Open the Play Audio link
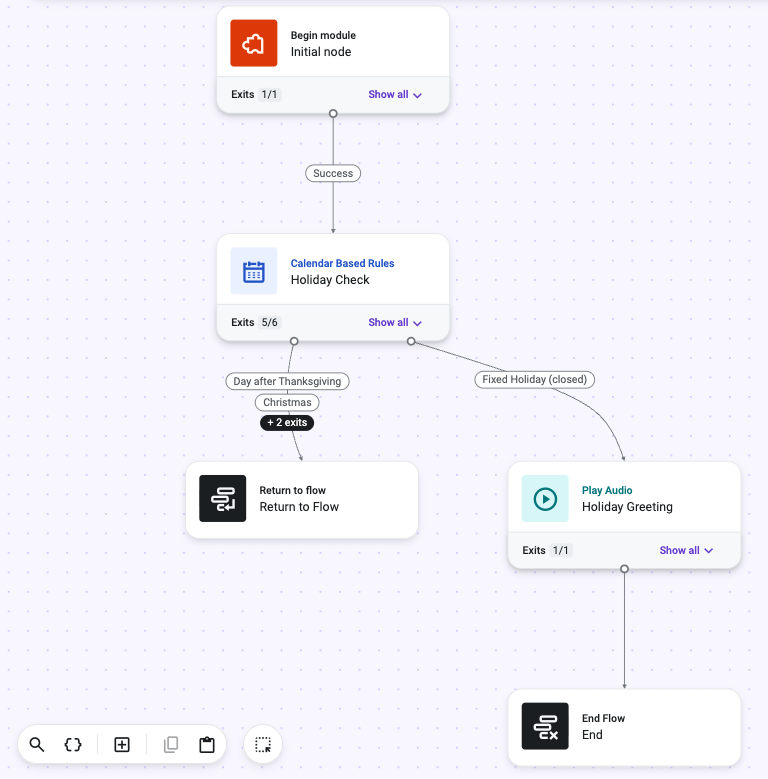This screenshot has width=768, height=779. (x=607, y=490)
